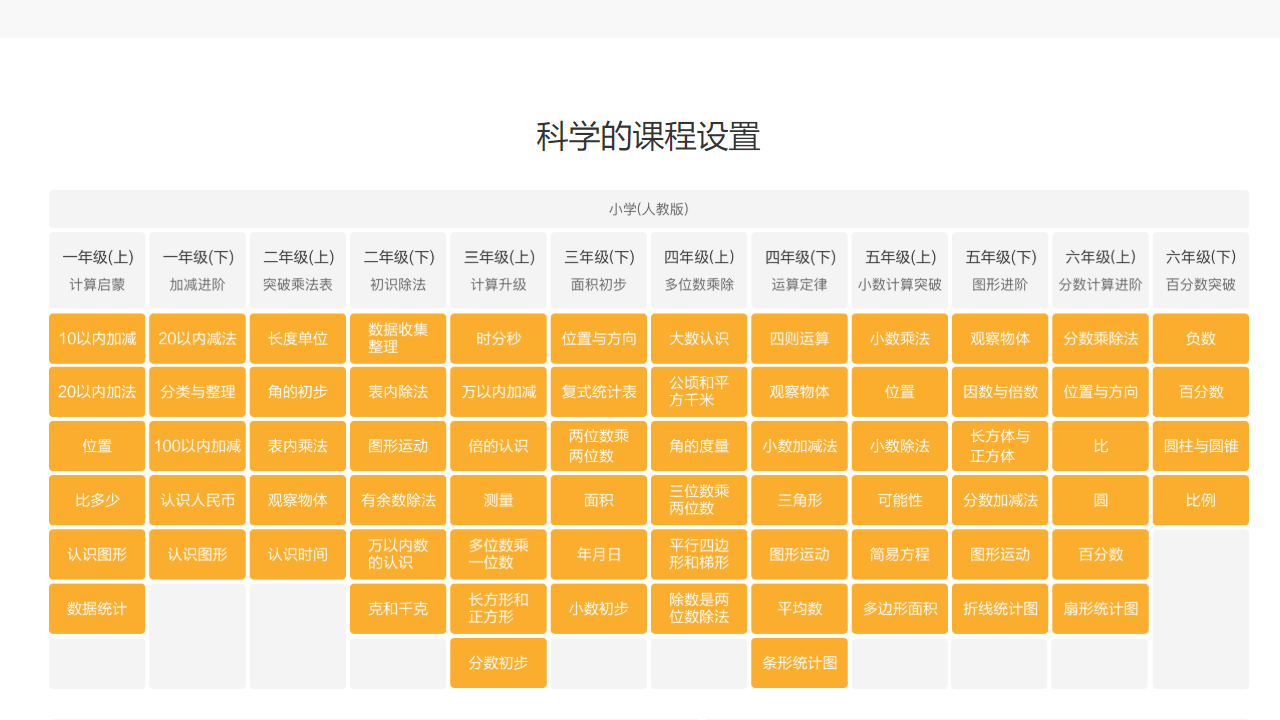
Task: Click the 四年级(下) 运算定律 header
Action: (x=800, y=270)
